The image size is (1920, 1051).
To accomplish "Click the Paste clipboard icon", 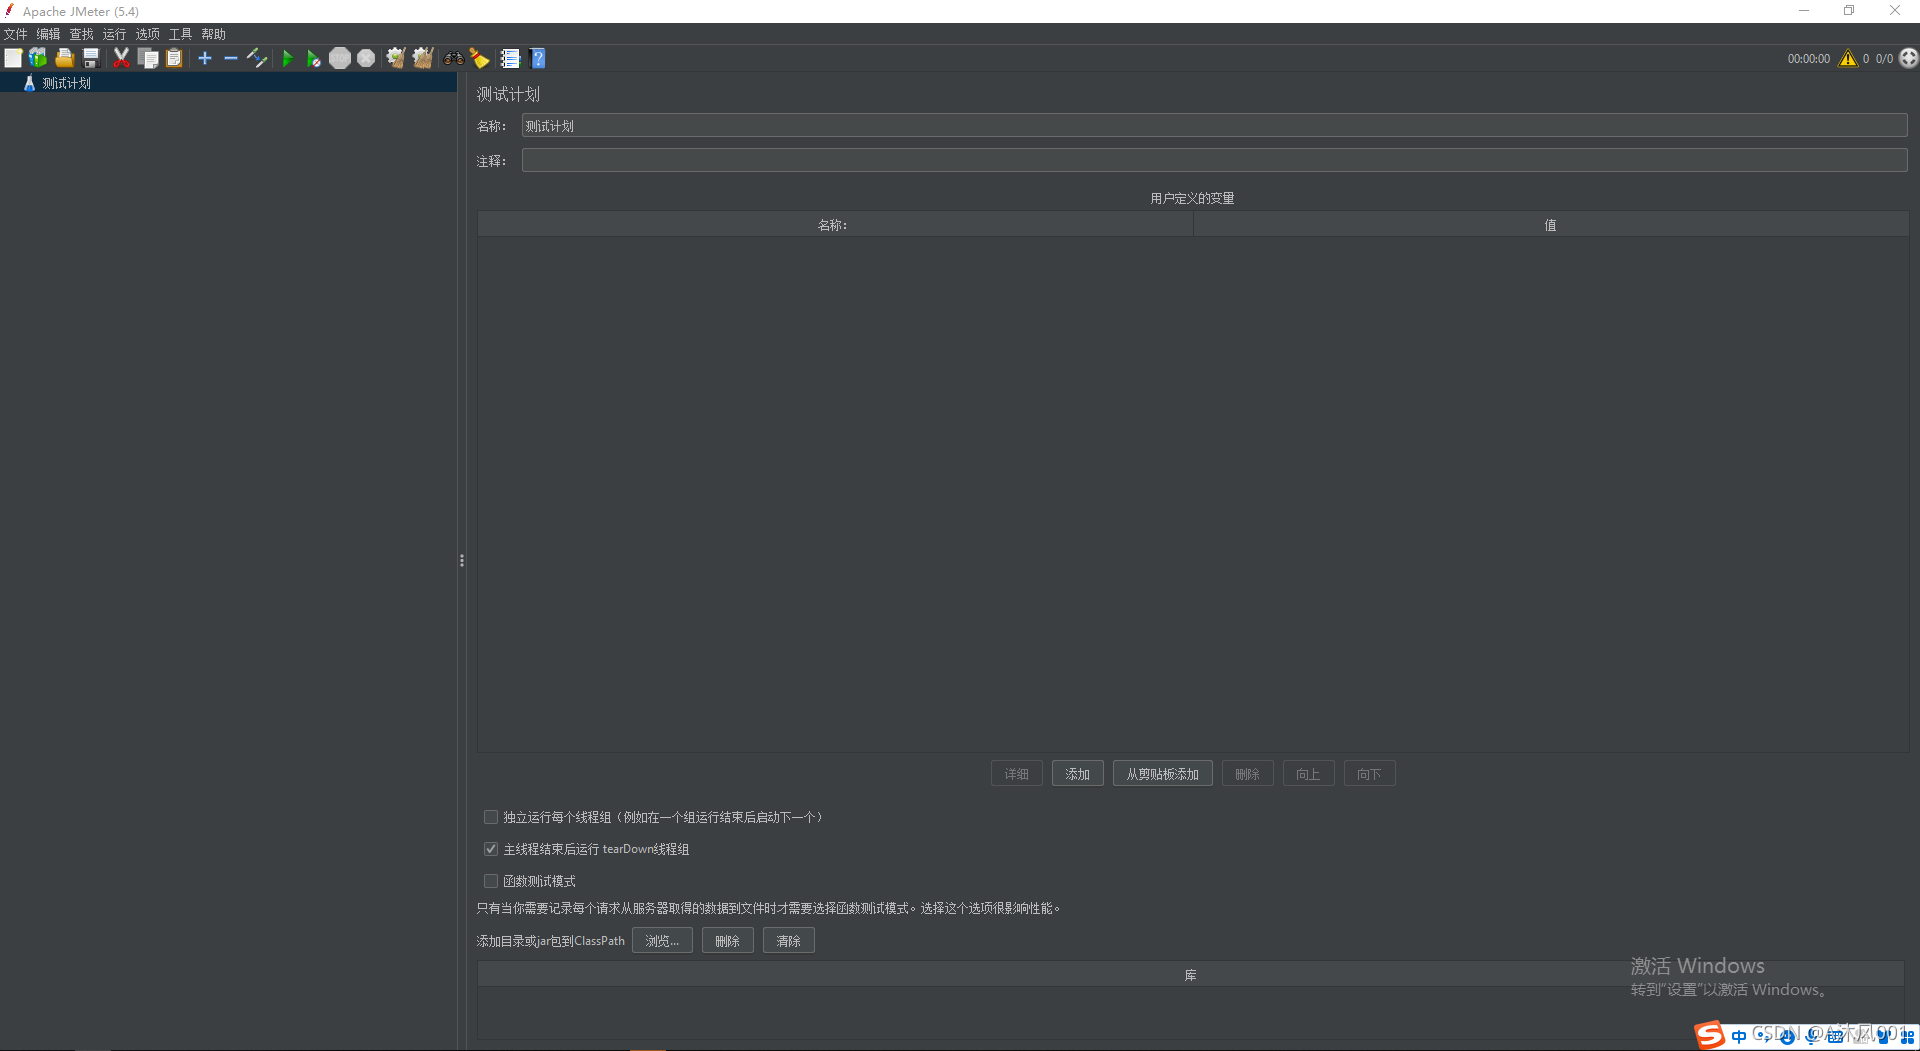I will (x=174, y=58).
